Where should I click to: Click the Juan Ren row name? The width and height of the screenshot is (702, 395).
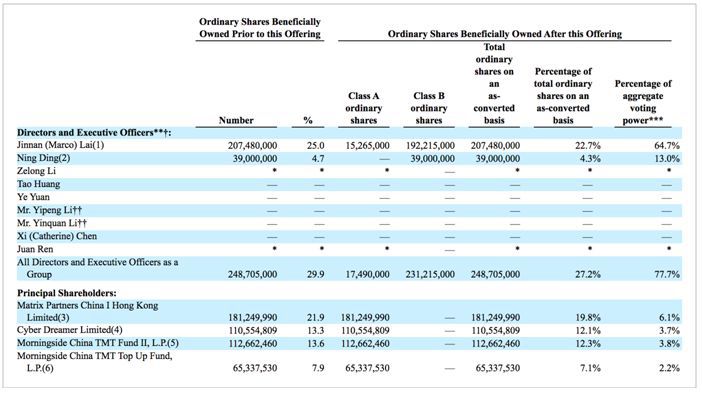(35, 249)
